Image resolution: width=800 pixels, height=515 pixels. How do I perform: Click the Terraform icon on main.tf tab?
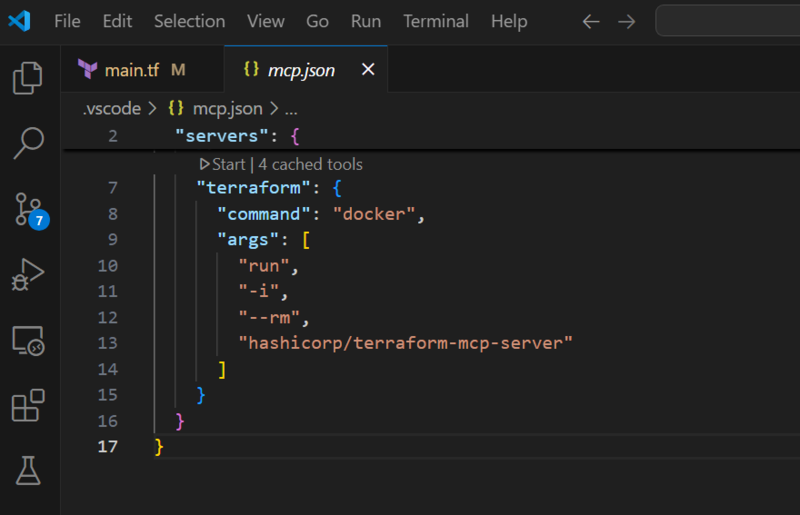(x=87, y=69)
